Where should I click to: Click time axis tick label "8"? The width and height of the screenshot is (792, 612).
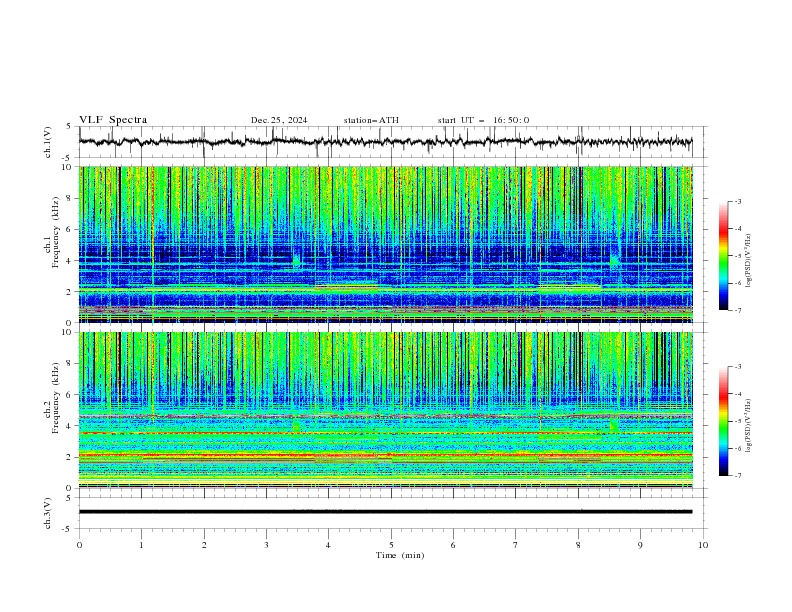pyautogui.click(x=578, y=545)
